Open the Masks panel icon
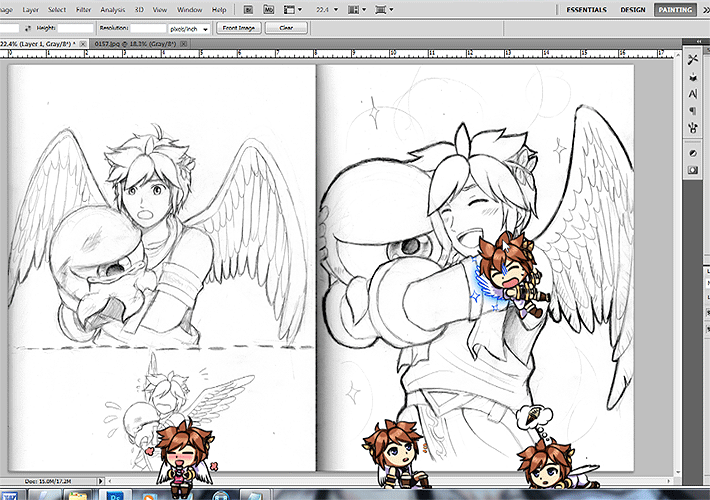The image size is (710, 500). (692, 170)
